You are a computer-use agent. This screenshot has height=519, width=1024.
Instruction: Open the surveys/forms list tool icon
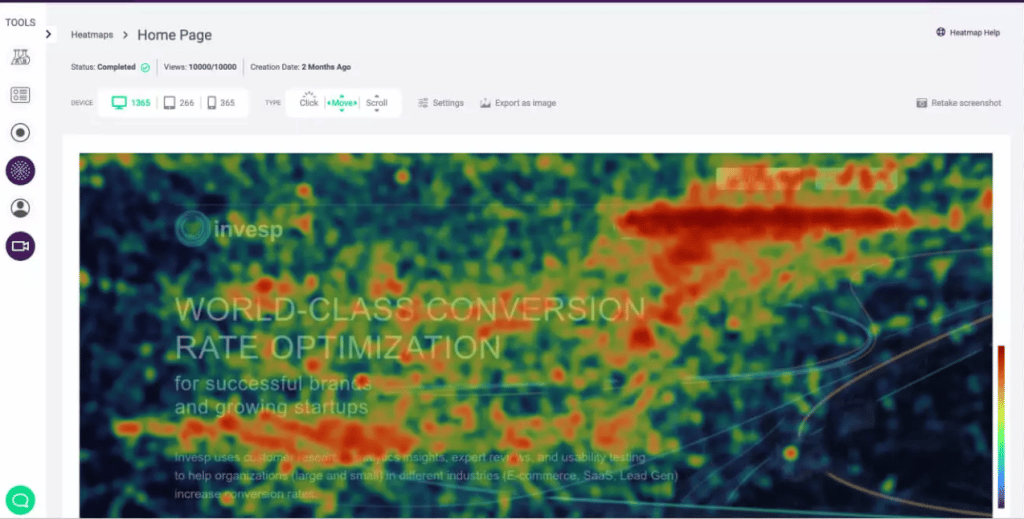[x=20, y=95]
